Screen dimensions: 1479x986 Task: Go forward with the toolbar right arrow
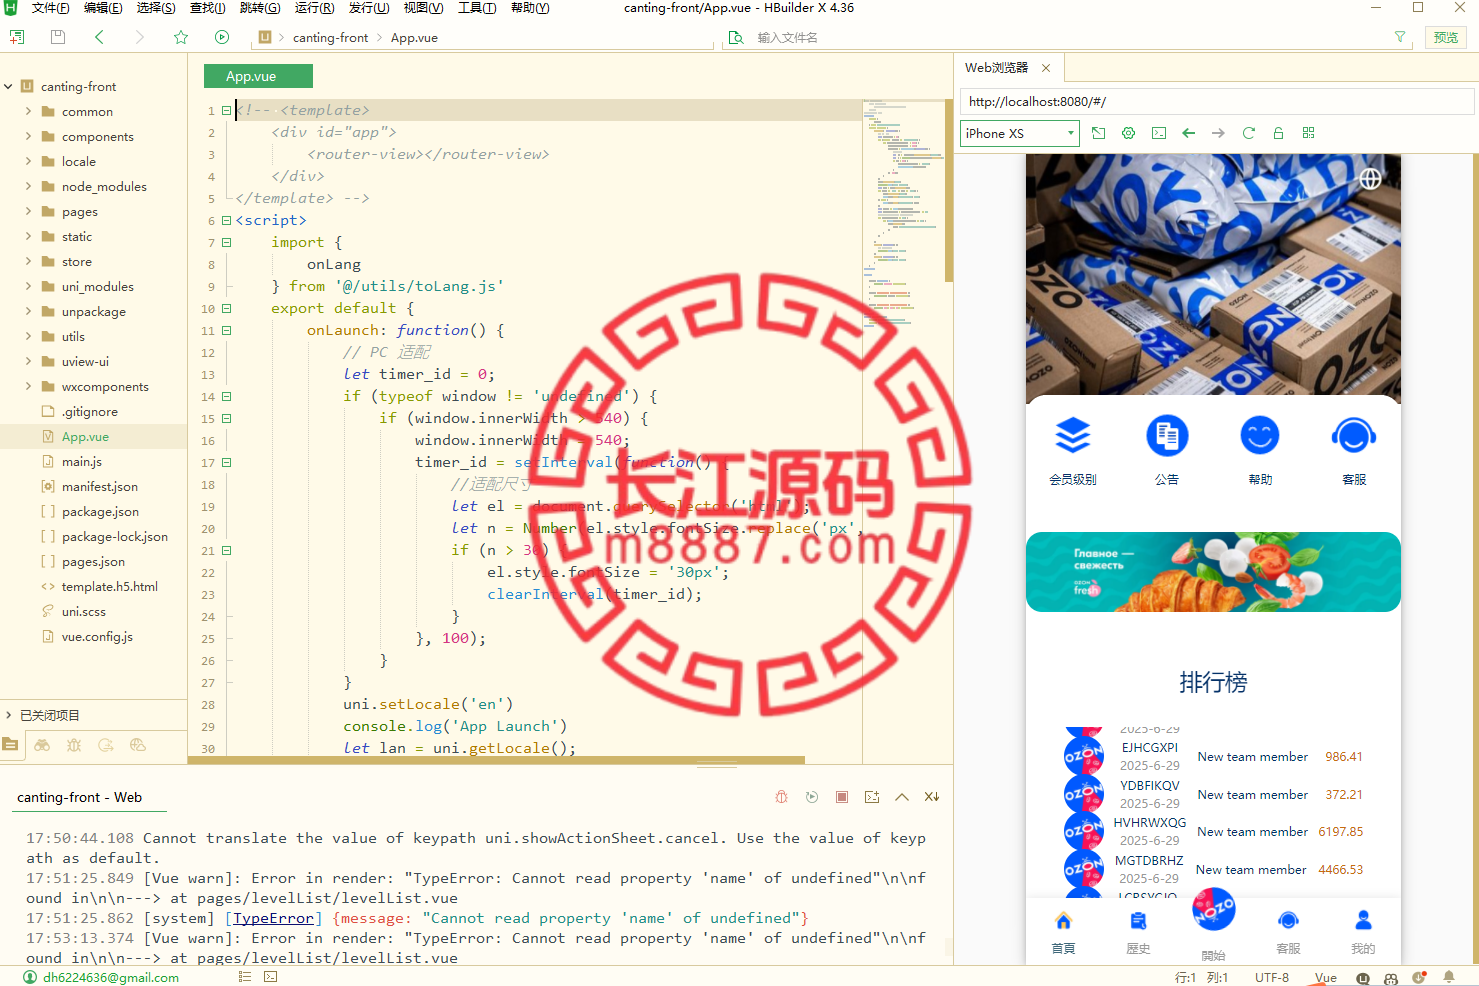click(139, 37)
